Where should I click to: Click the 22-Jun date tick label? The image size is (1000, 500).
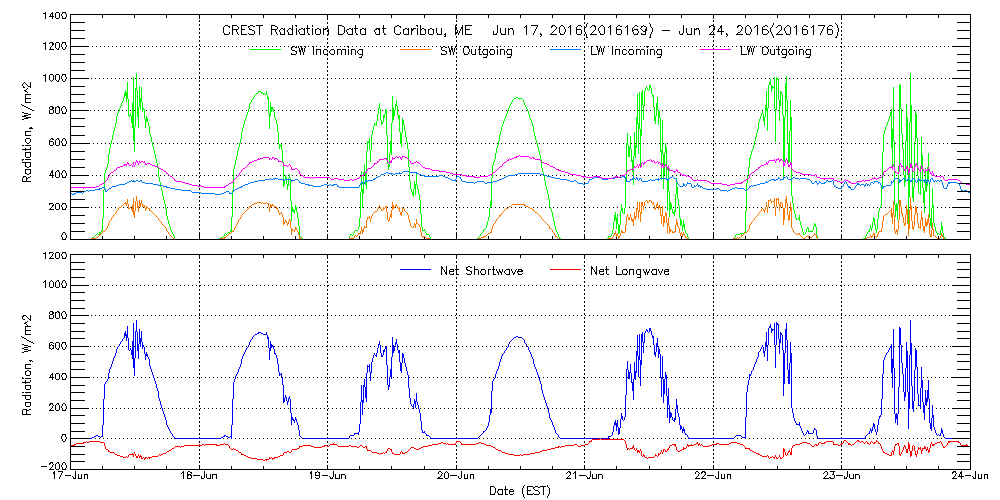point(714,476)
